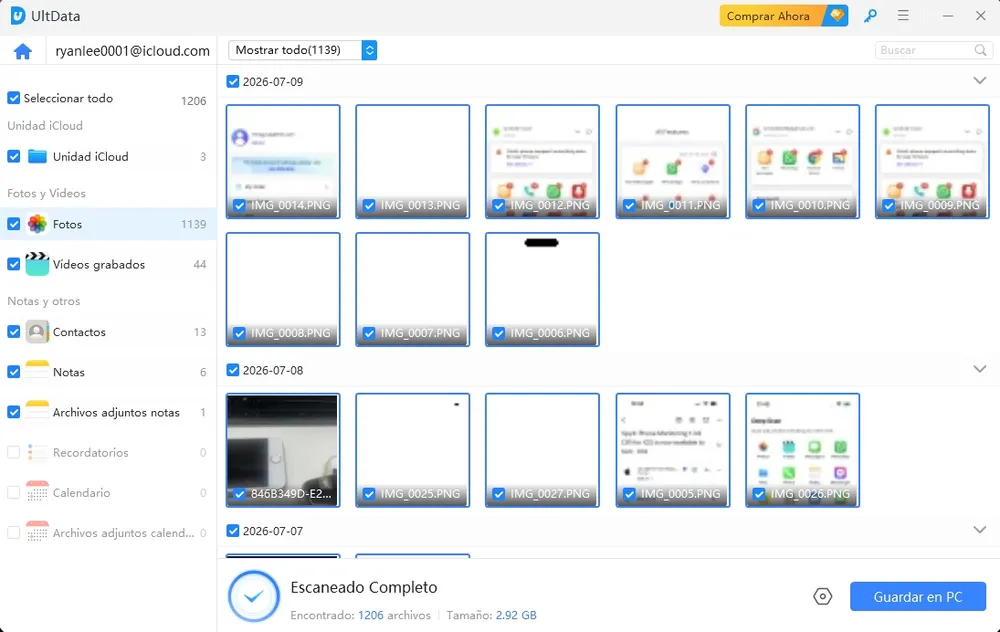Collapse the 2026-07-09 group chevron
Image resolution: width=1000 pixels, height=632 pixels.
980,81
